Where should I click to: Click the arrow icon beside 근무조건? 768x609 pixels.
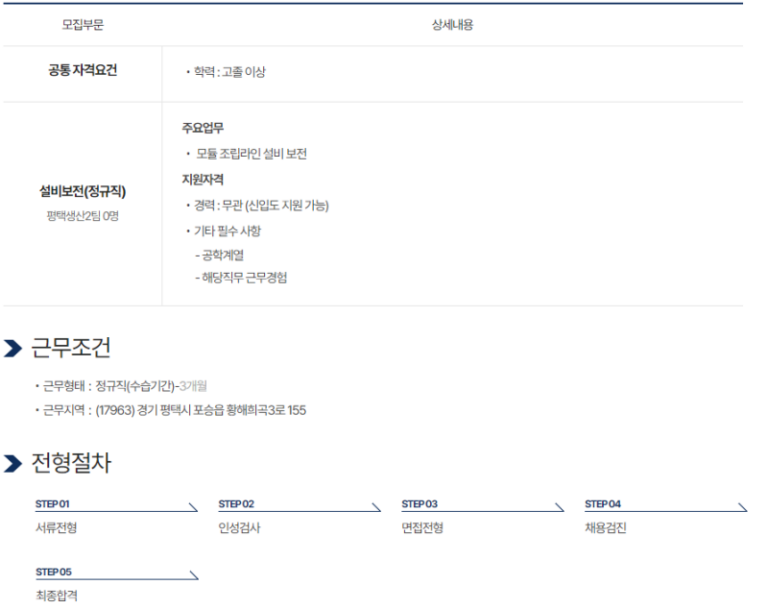14,348
